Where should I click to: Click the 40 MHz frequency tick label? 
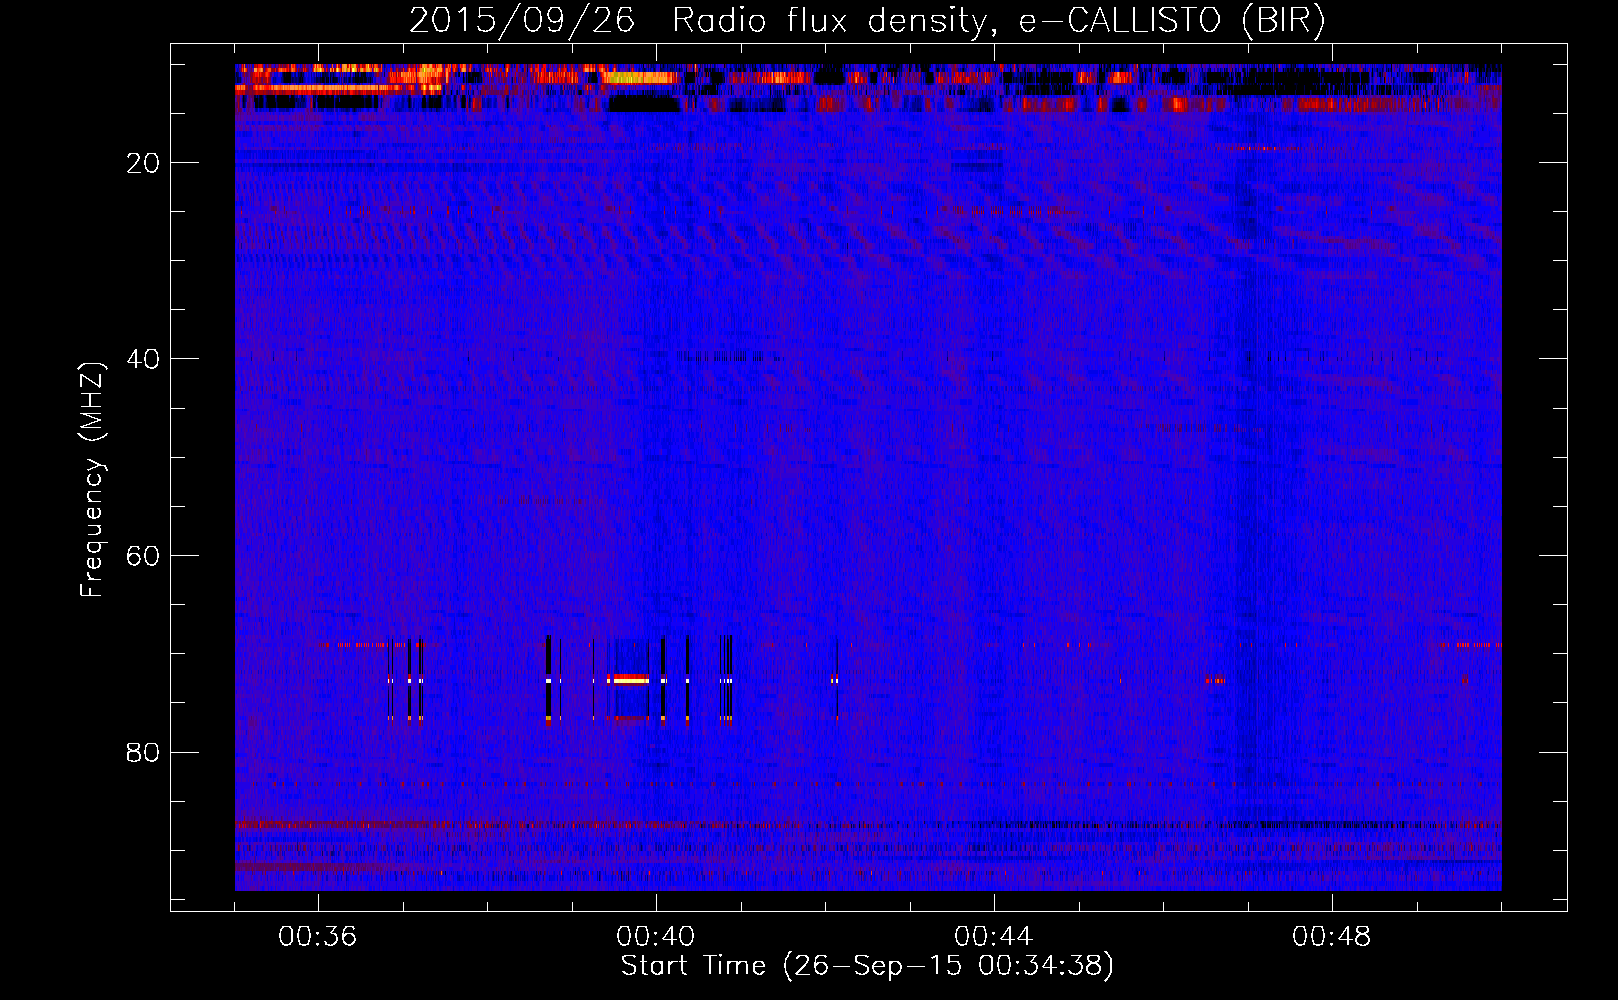[x=143, y=359]
